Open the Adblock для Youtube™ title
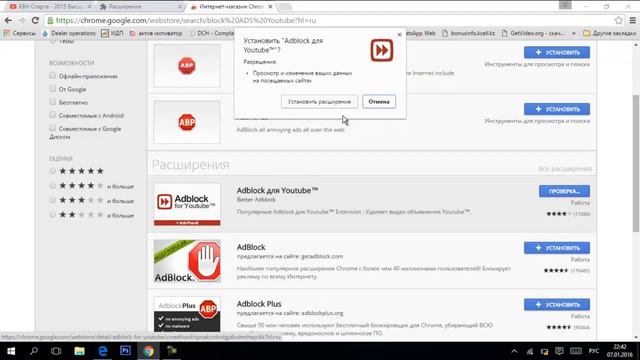The width and height of the screenshot is (640, 360). pos(277,190)
